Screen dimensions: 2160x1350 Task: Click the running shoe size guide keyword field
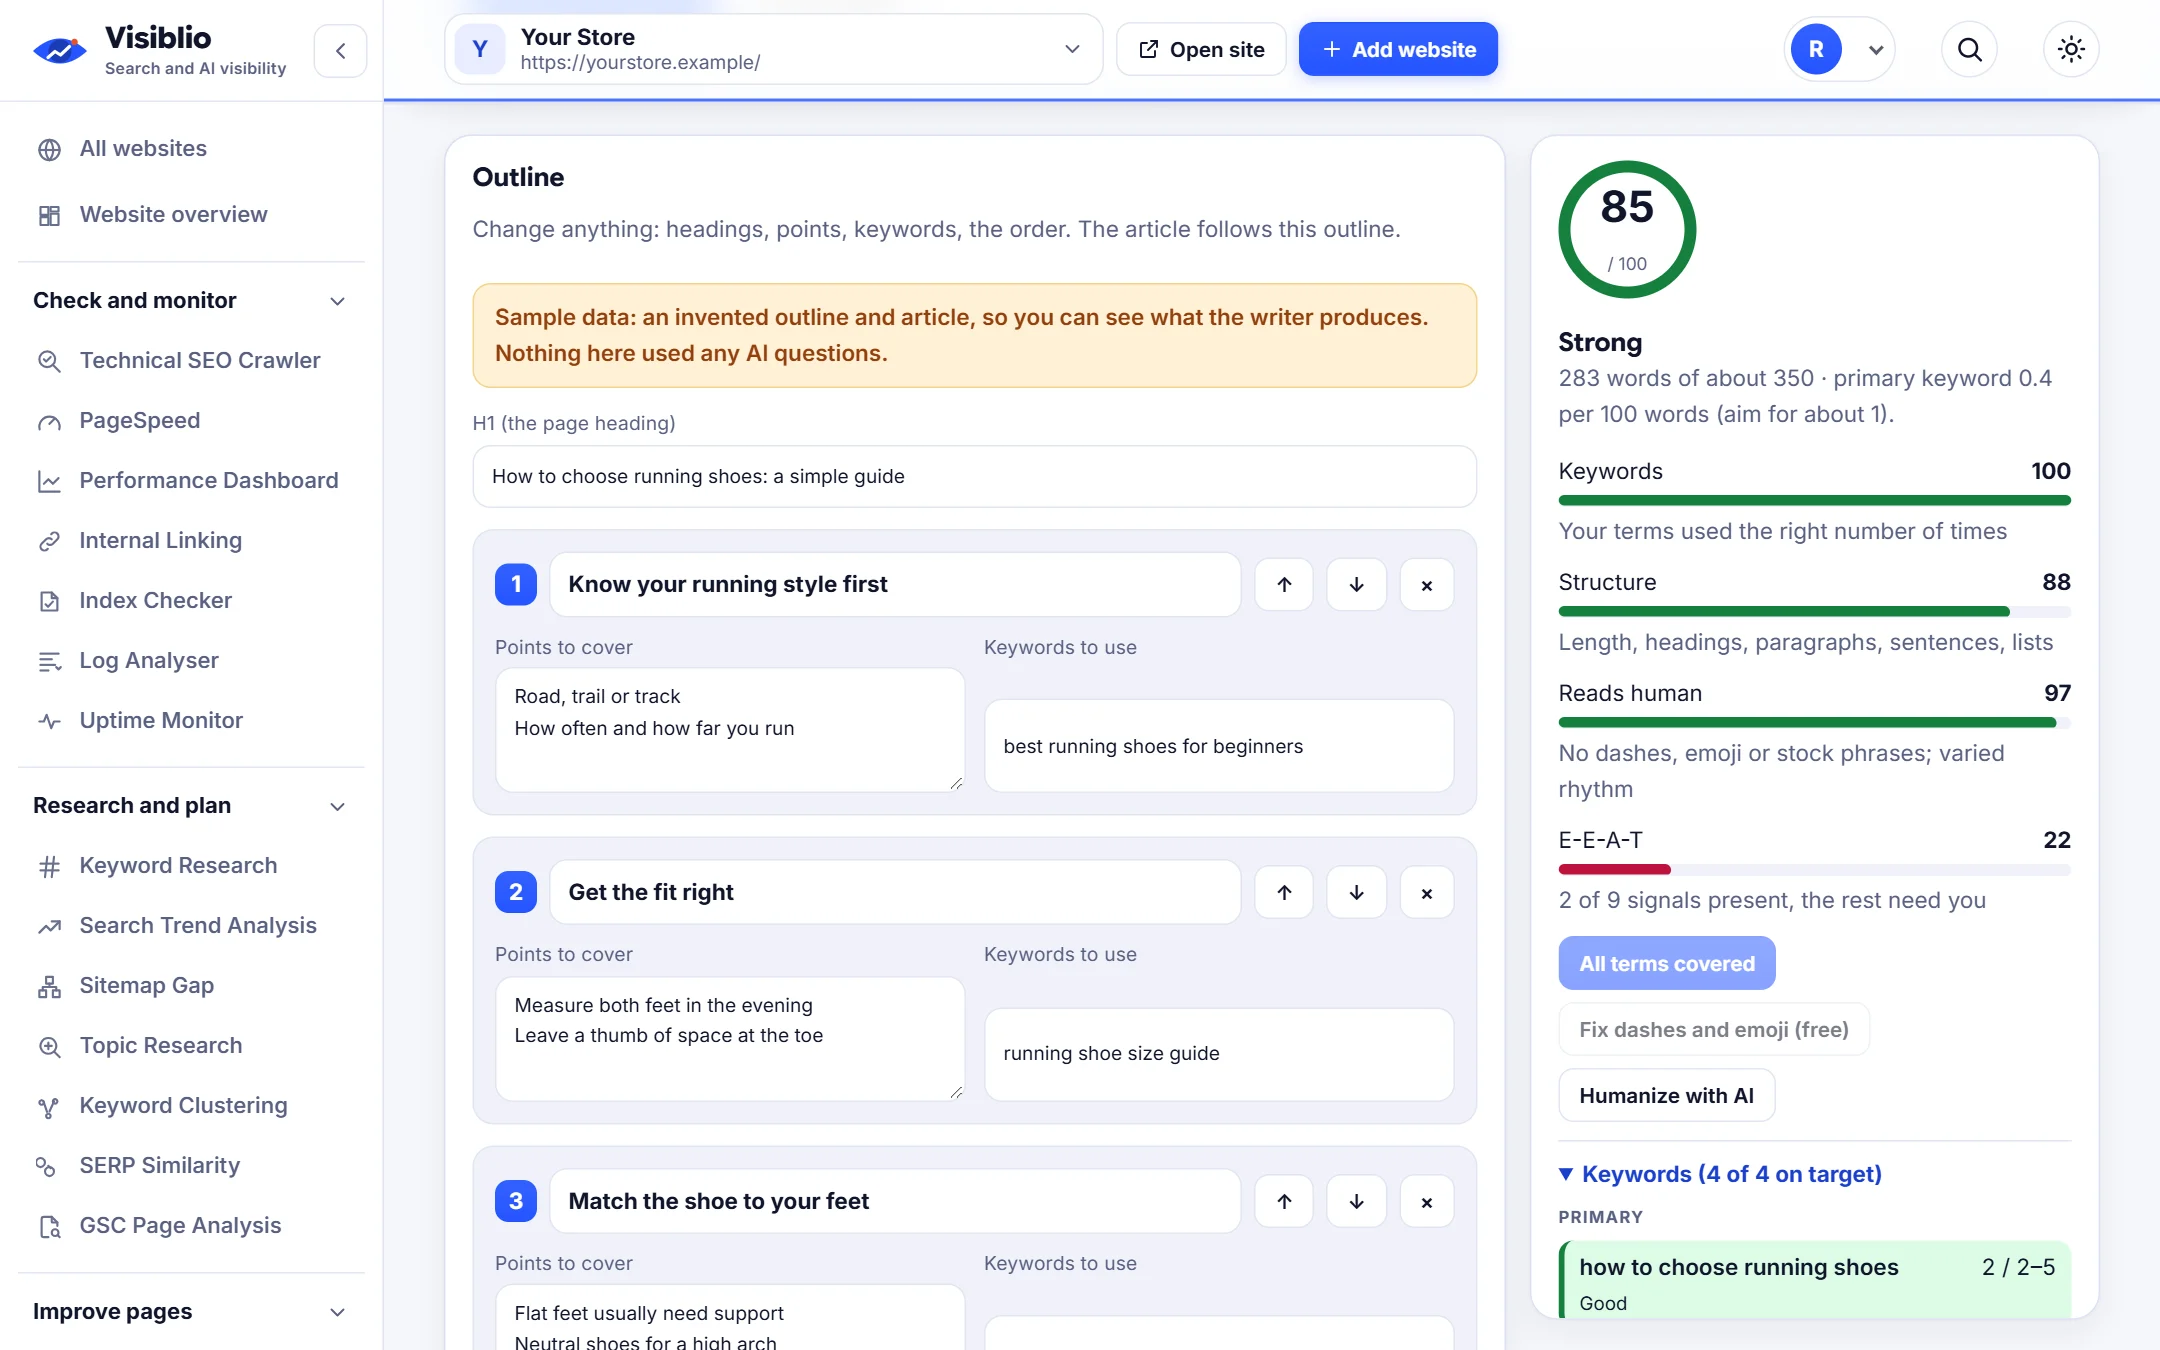(x=1218, y=1054)
